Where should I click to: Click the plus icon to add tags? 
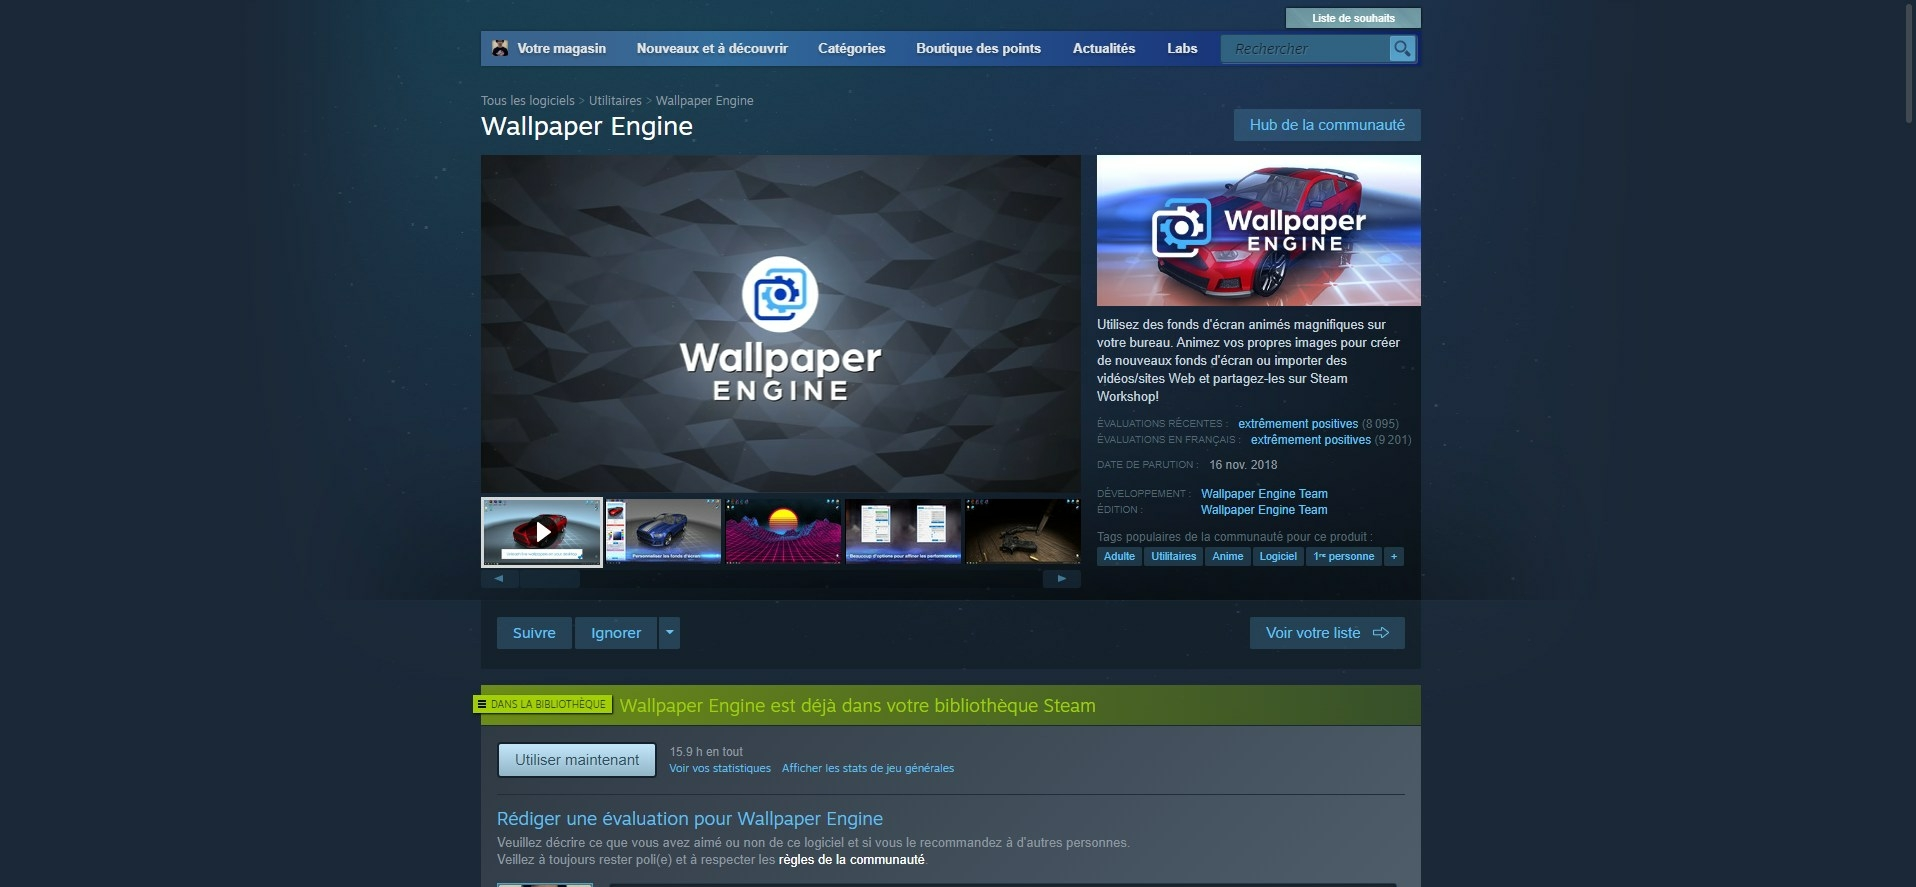(x=1394, y=556)
